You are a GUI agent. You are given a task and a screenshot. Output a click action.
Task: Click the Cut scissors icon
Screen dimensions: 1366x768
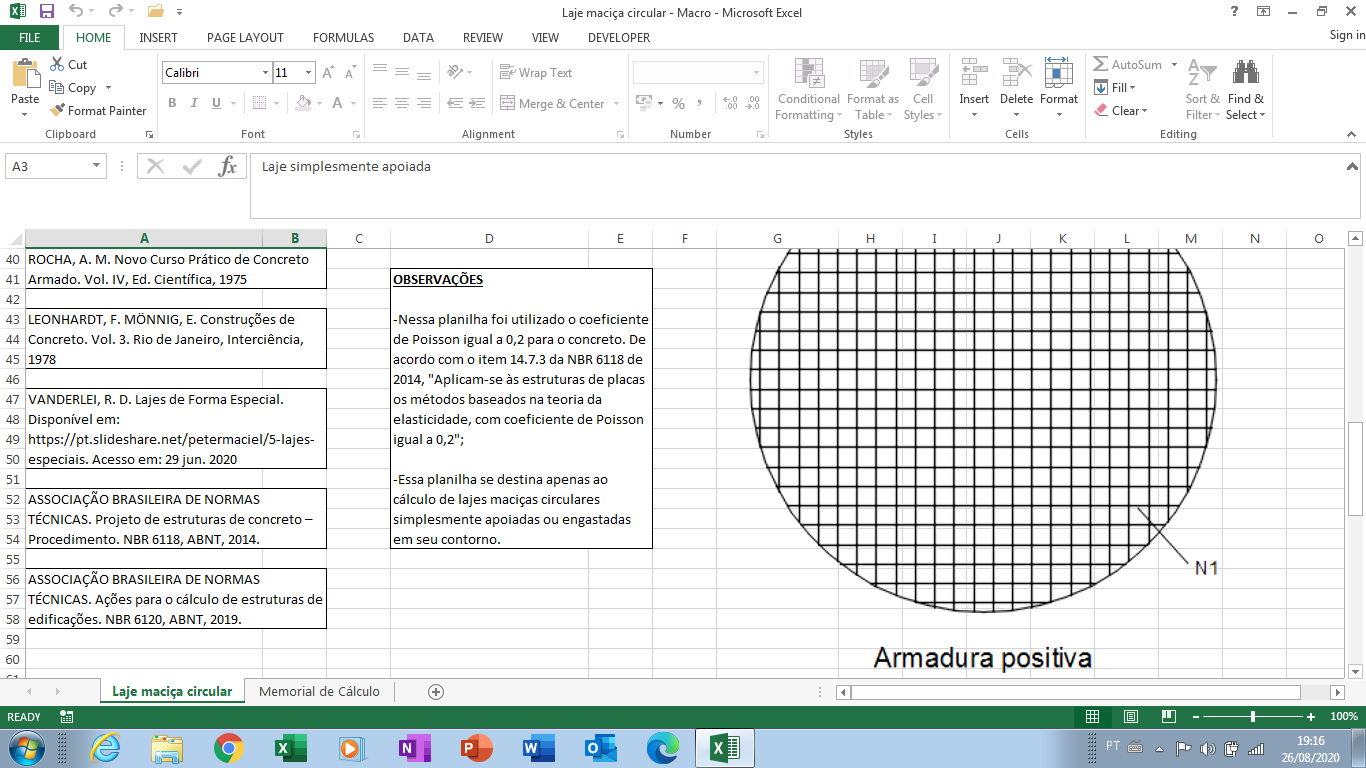56,64
